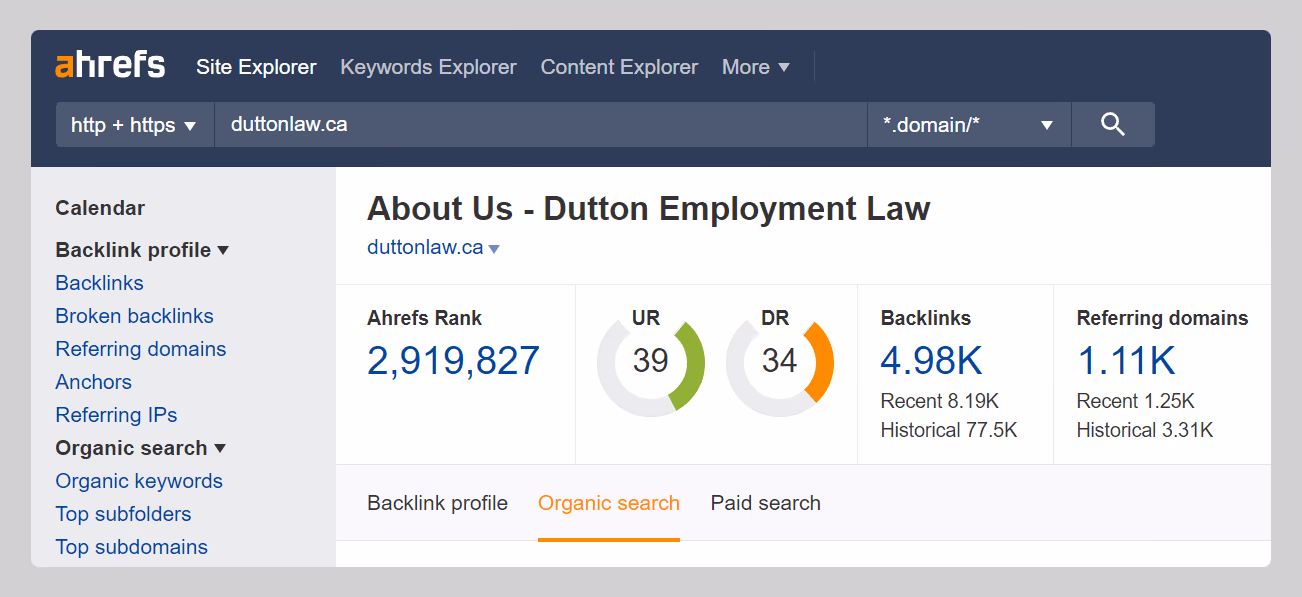The width and height of the screenshot is (1302, 597).
Task: Click the Ahrefs Rank label
Action: (x=424, y=319)
